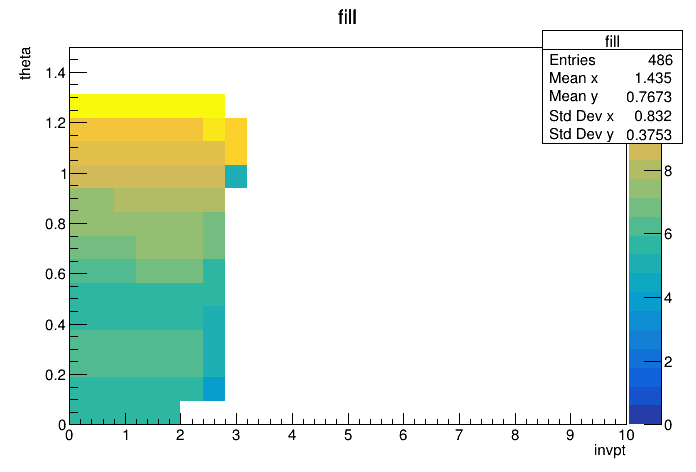Click the 'Mean x 1.435' stats row
This screenshot has height=472, width=696.
(612, 78)
